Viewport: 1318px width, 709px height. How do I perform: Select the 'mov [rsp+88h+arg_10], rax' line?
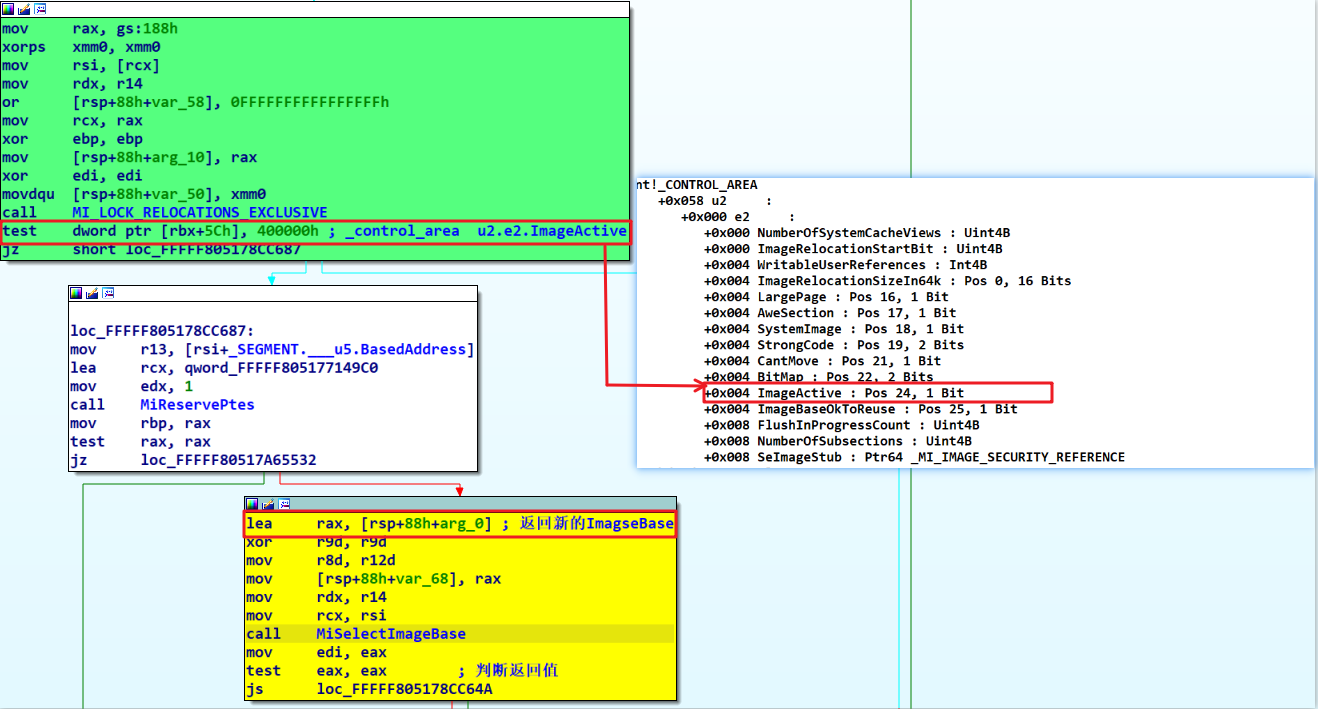click(130, 158)
